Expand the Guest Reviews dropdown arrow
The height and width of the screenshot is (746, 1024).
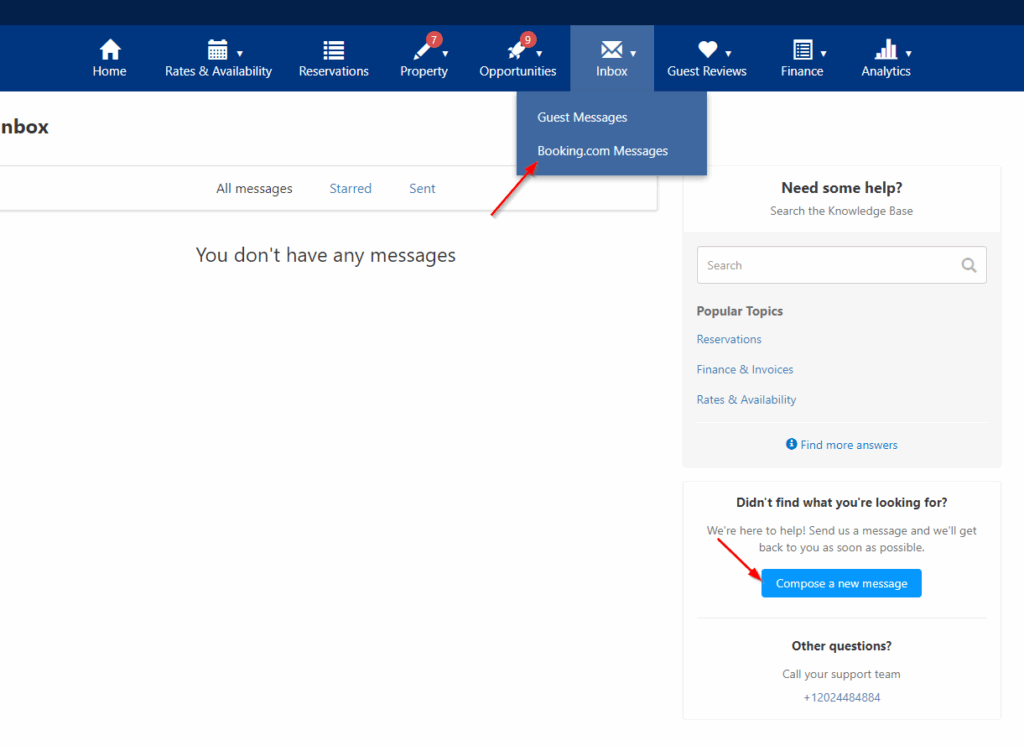click(728, 54)
